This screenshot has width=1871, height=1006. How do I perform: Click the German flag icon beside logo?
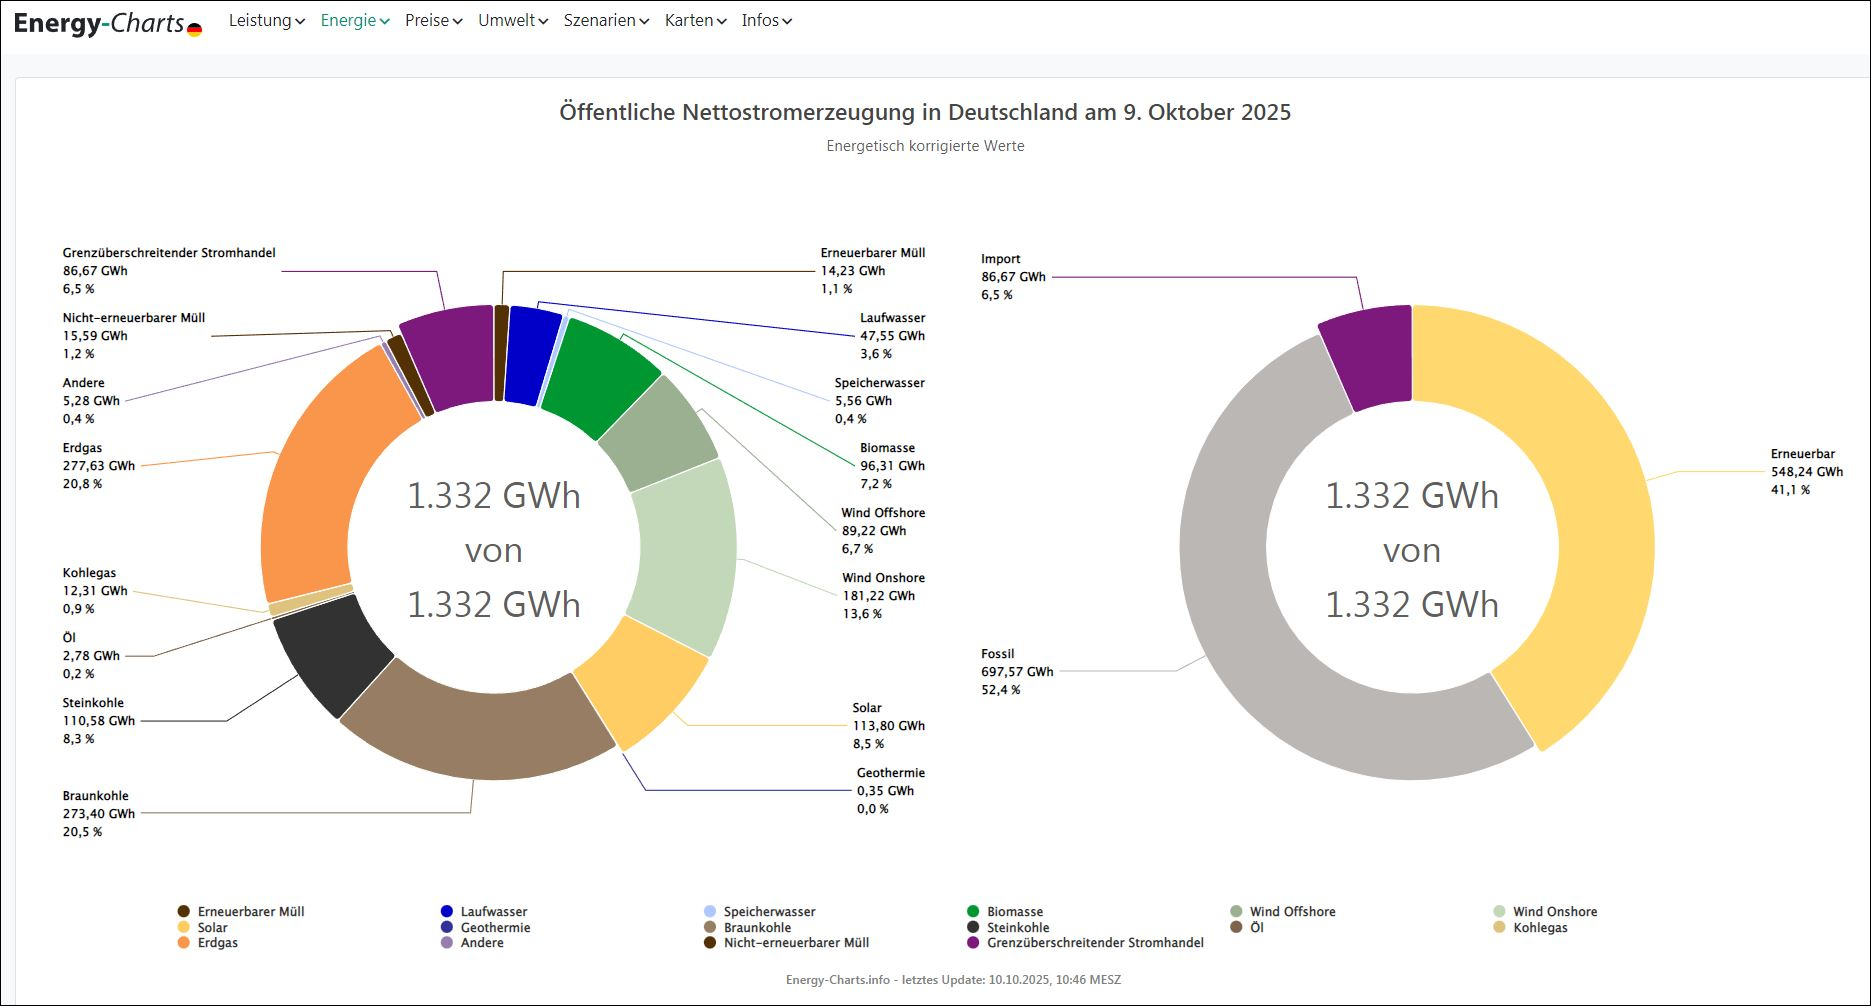[x=194, y=30]
